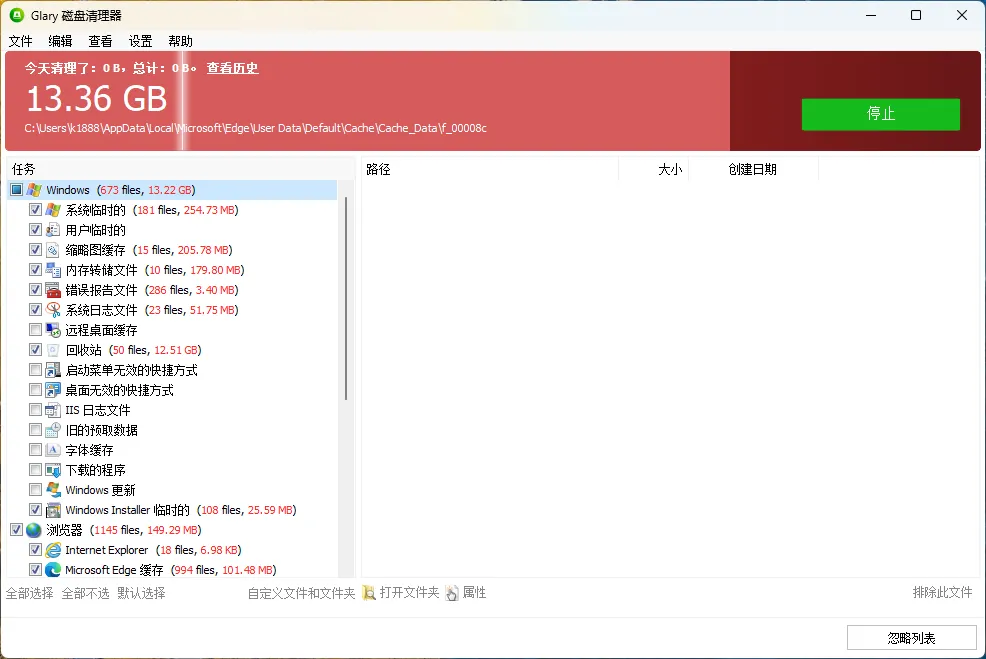Open the 编辑 menu
The width and height of the screenshot is (986, 659).
(60, 42)
